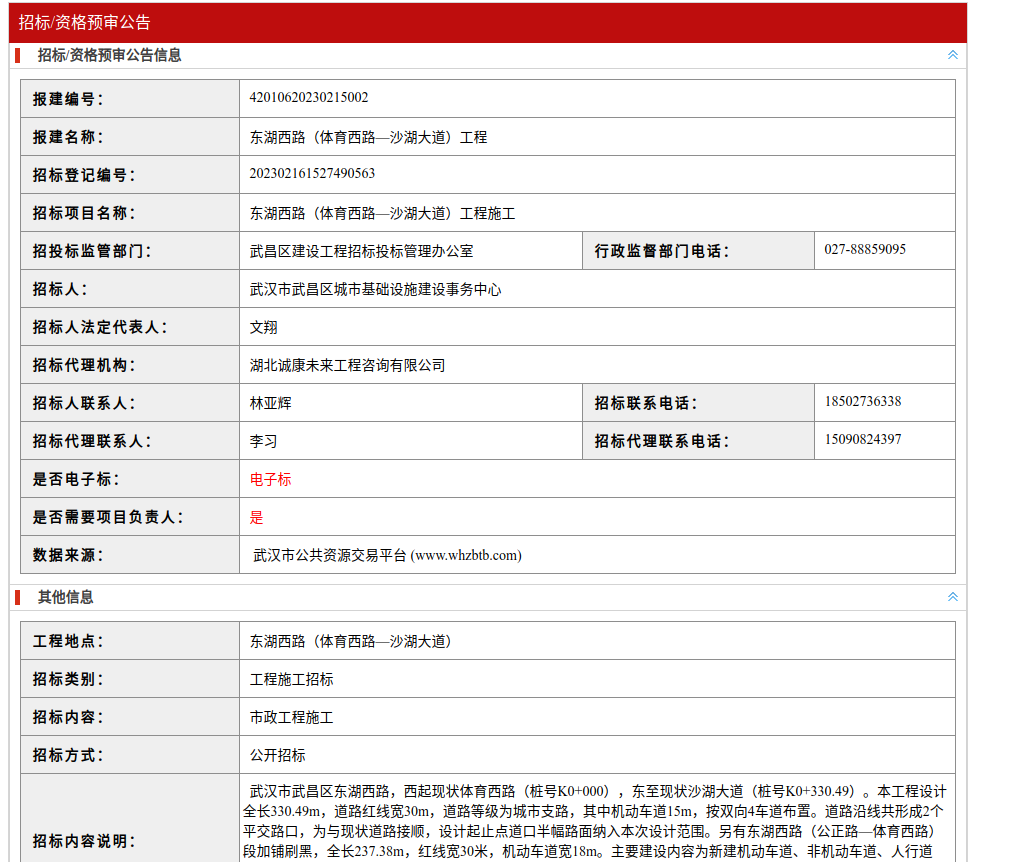This screenshot has height=862, width=1012.
Task: Click the 招标方式 label cell
Action: tap(130, 756)
